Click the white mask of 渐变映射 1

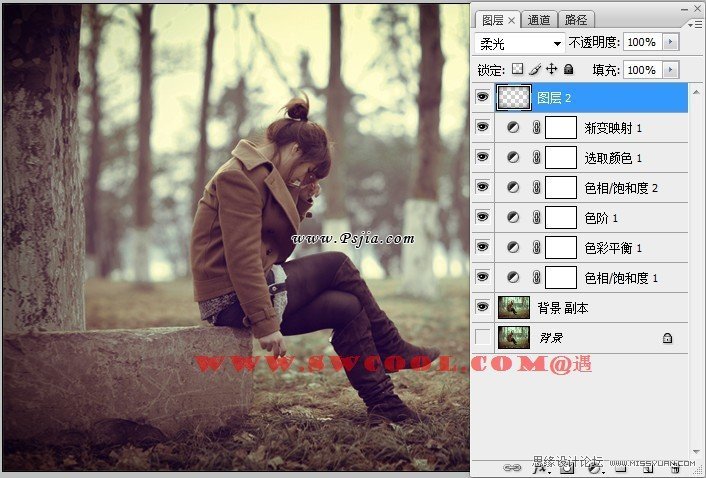click(561, 128)
